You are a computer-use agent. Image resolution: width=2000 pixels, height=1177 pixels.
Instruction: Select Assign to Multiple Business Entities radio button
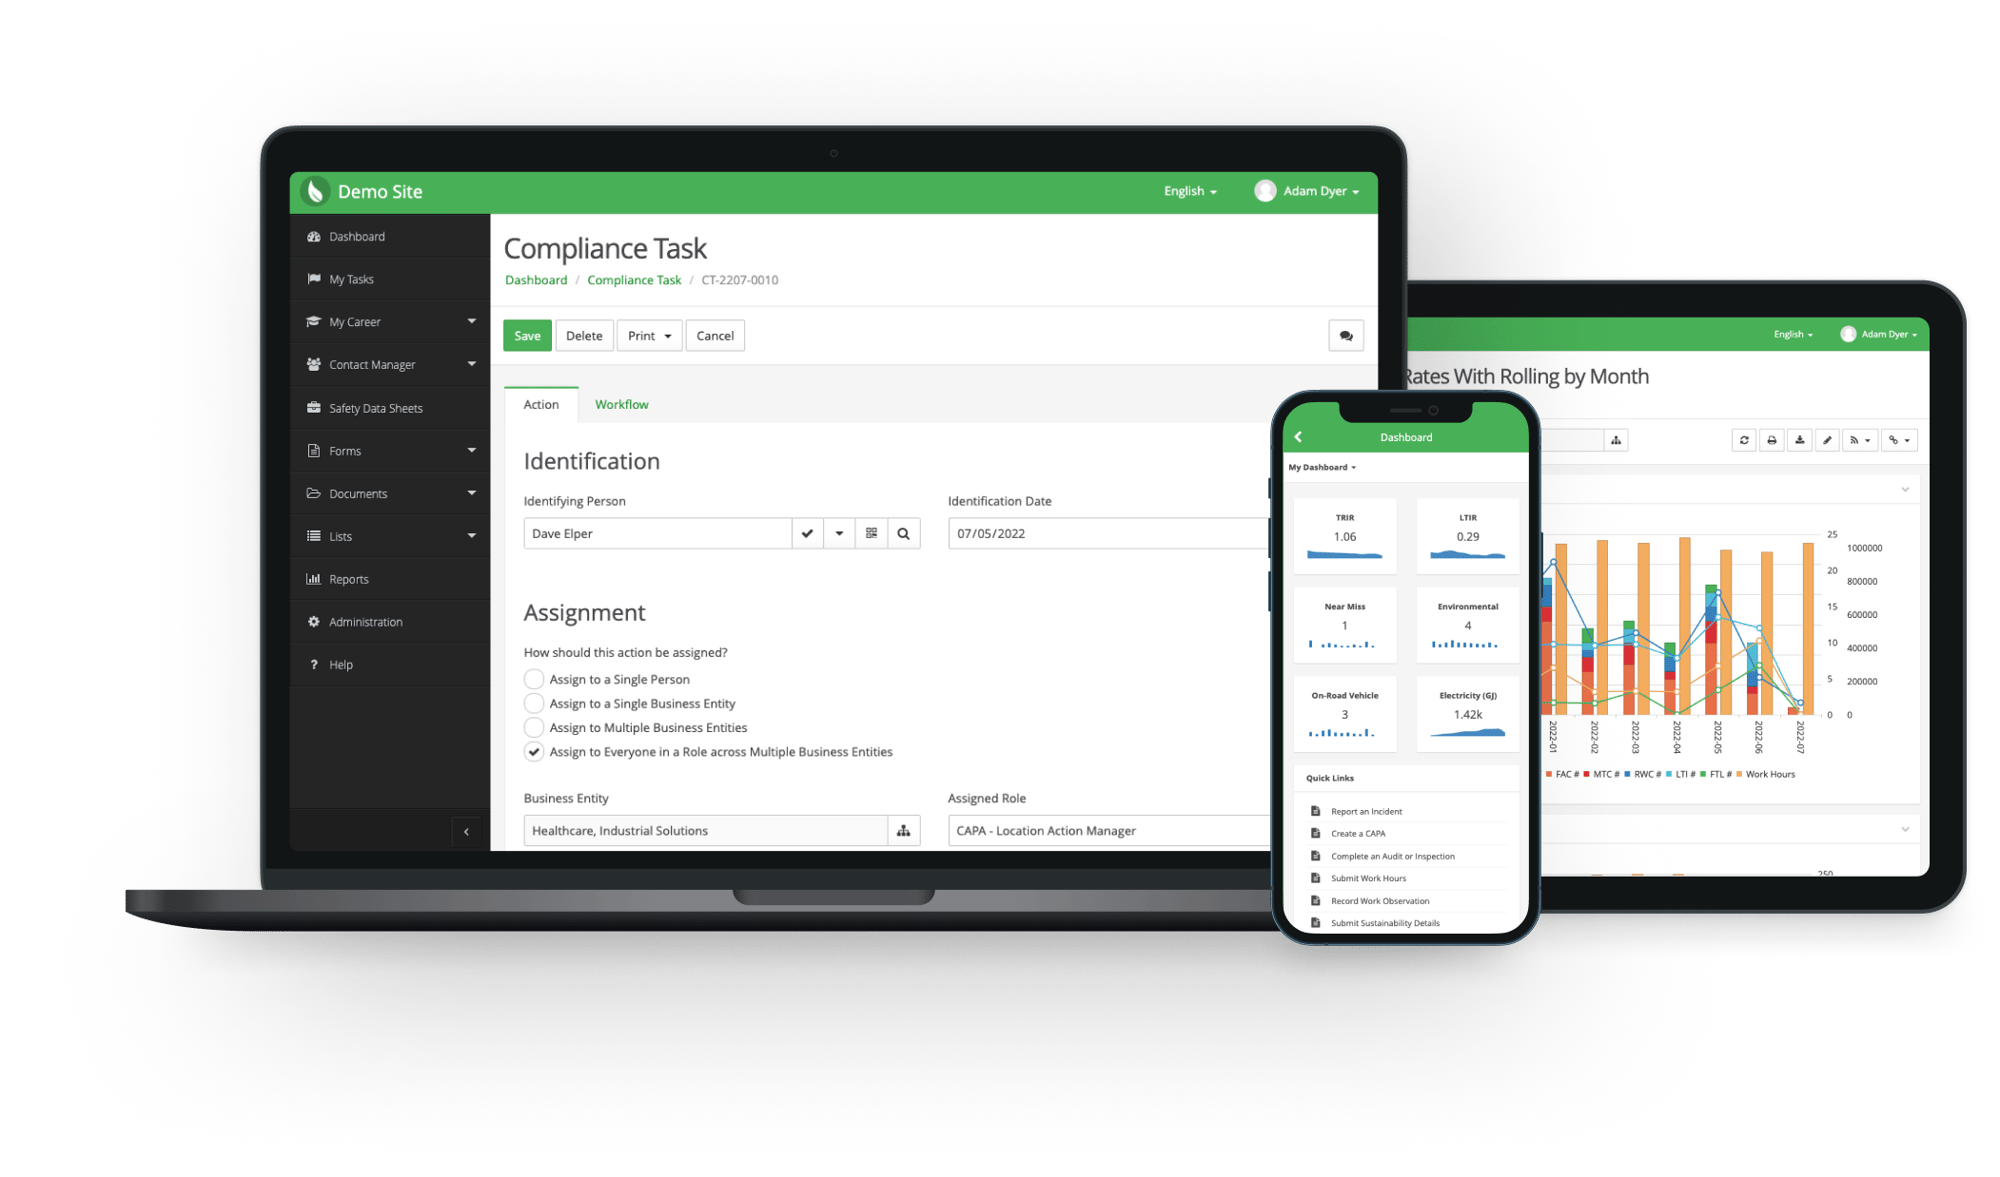point(535,727)
